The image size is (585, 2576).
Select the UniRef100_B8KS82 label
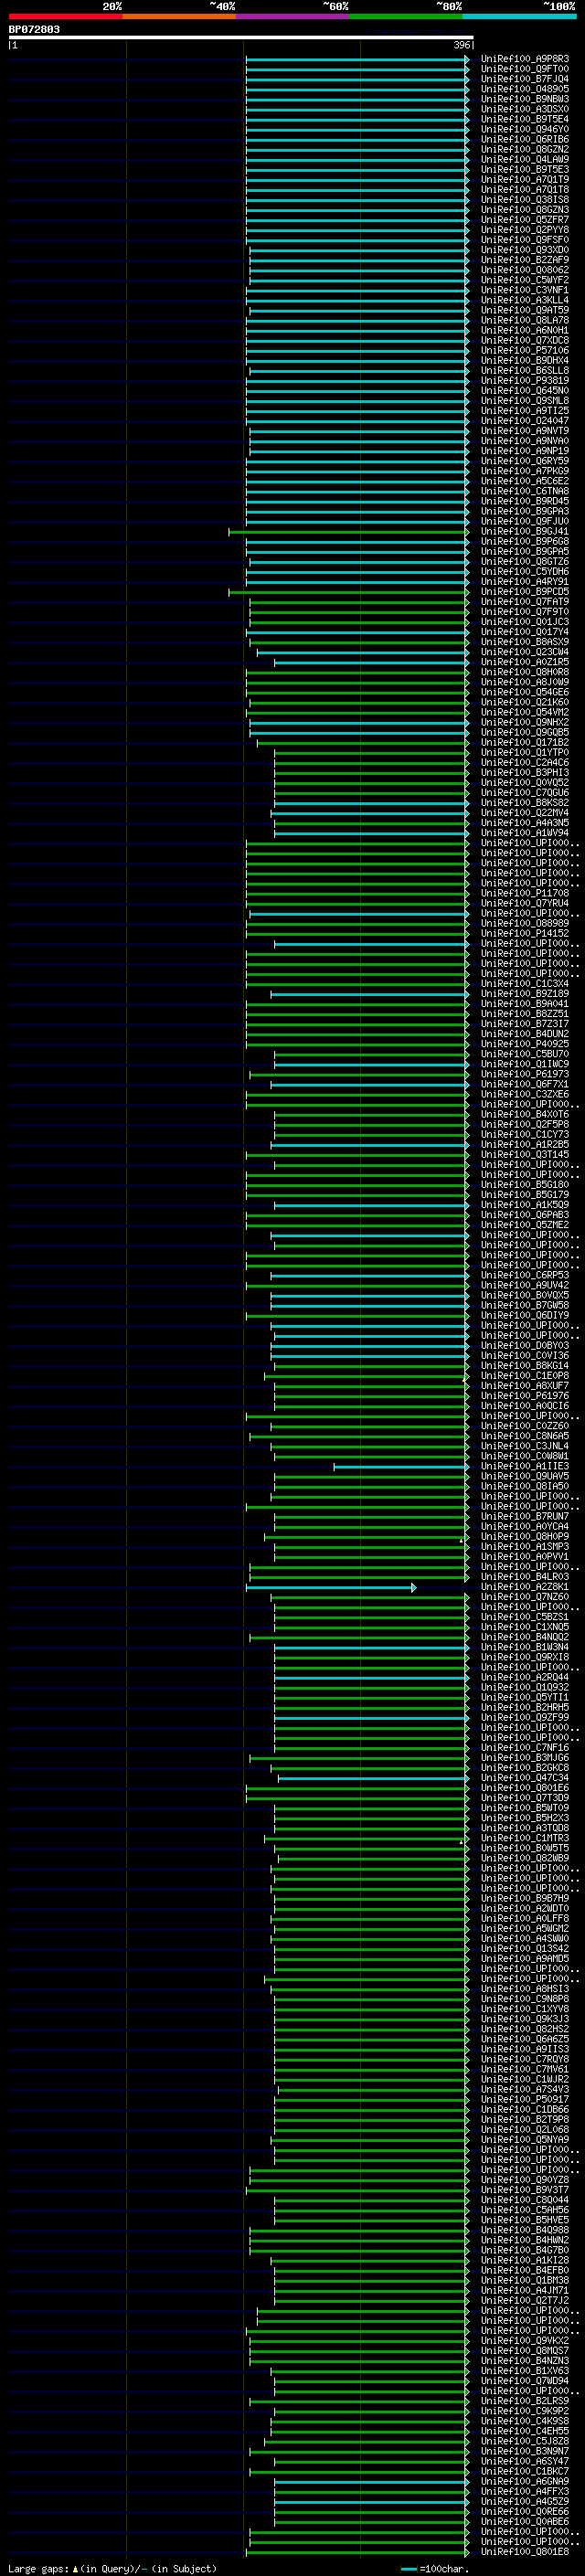[x=525, y=803]
